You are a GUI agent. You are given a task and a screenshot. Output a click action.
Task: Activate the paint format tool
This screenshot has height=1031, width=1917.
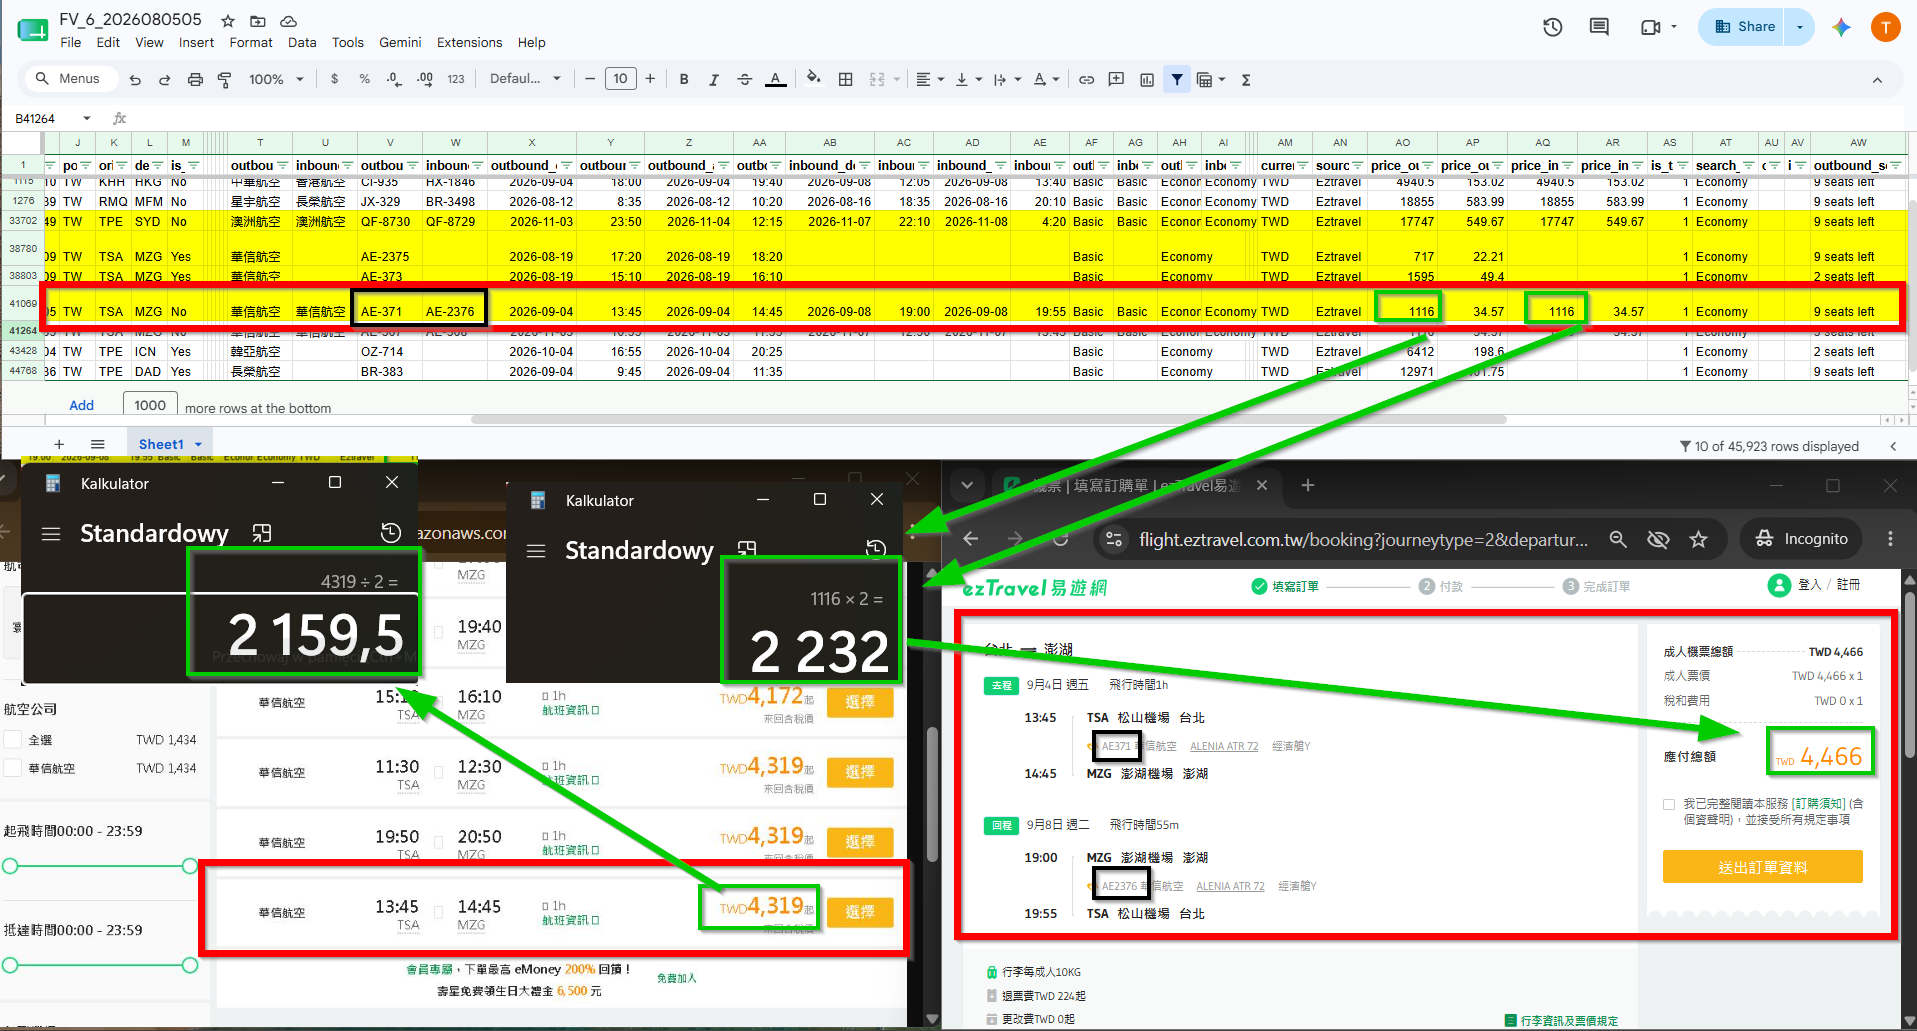(225, 80)
